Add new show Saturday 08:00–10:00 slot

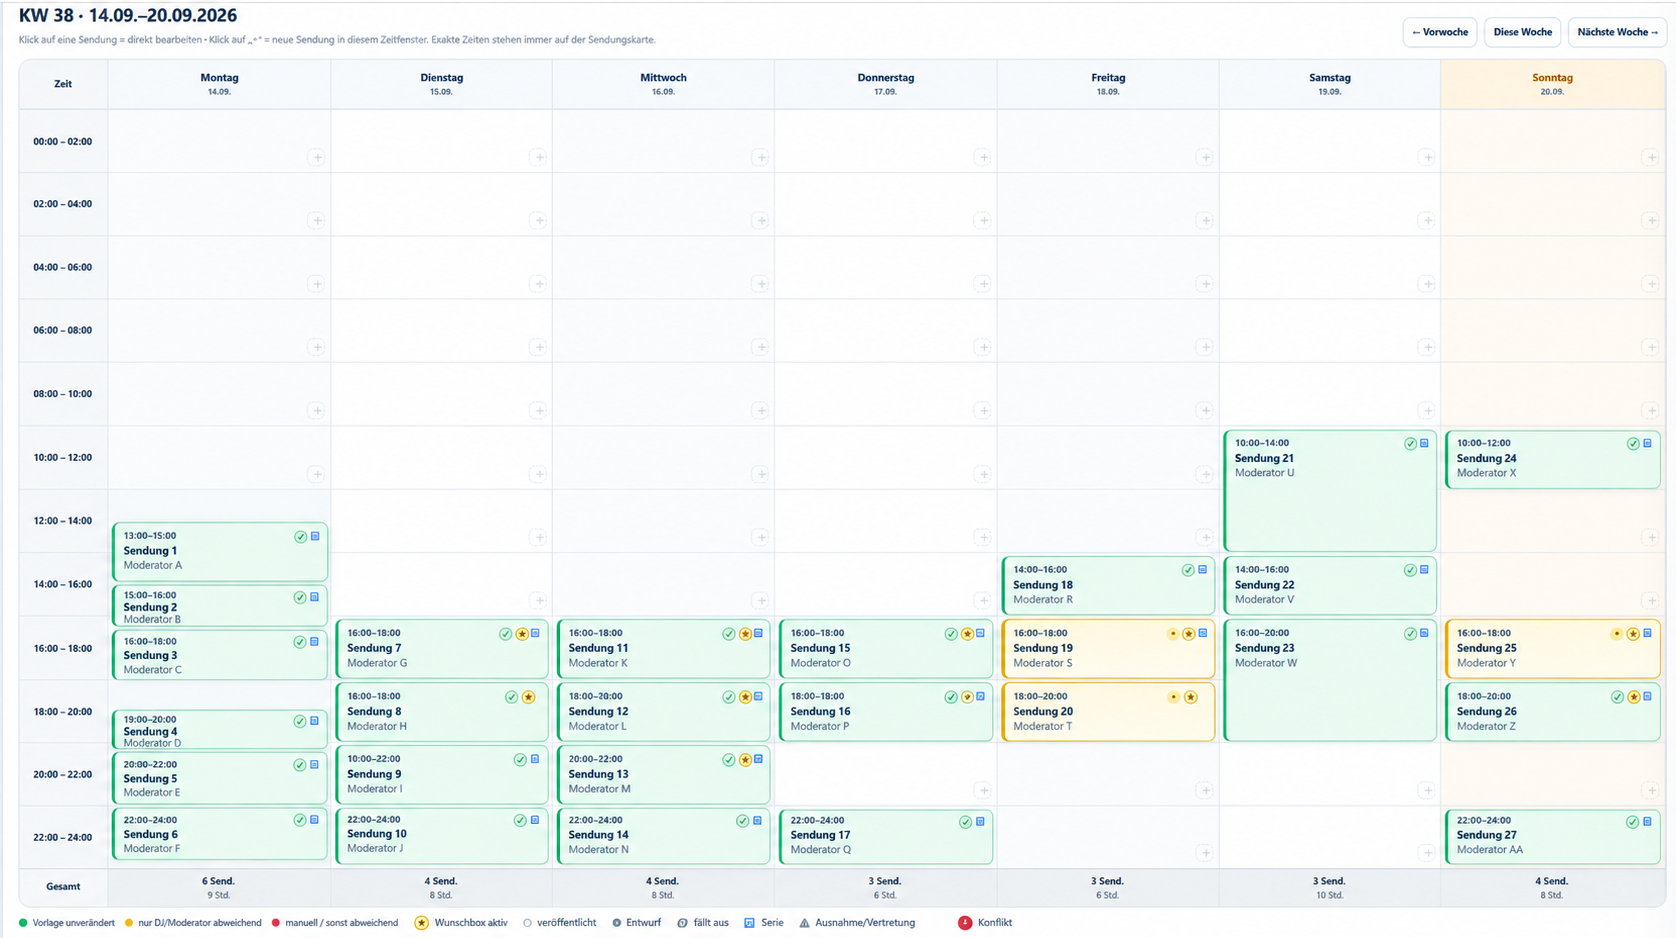(x=1426, y=410)
